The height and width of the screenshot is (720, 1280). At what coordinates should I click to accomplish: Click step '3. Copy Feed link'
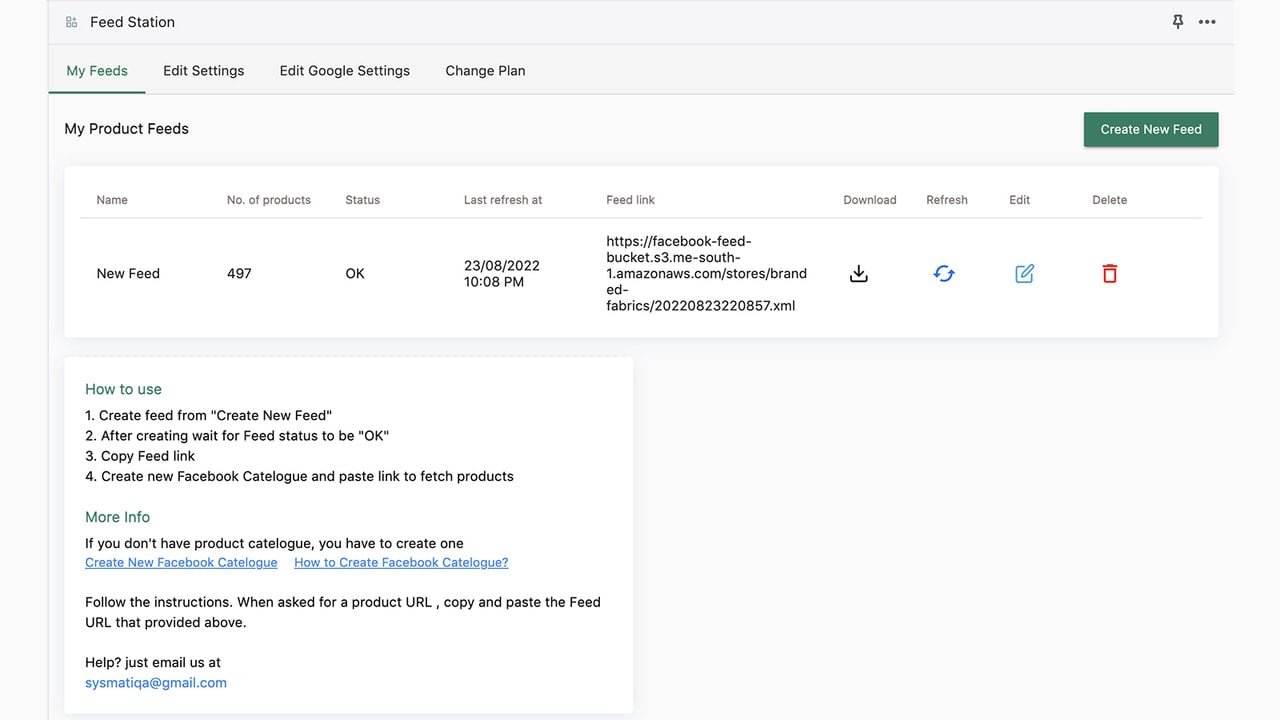pos(140,456)
